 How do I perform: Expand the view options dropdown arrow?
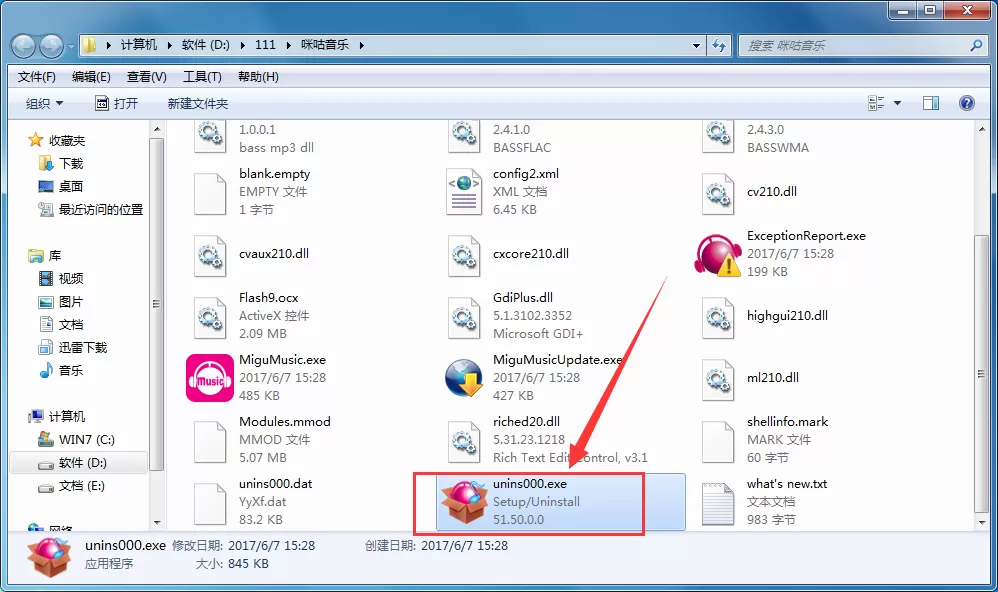897,103
